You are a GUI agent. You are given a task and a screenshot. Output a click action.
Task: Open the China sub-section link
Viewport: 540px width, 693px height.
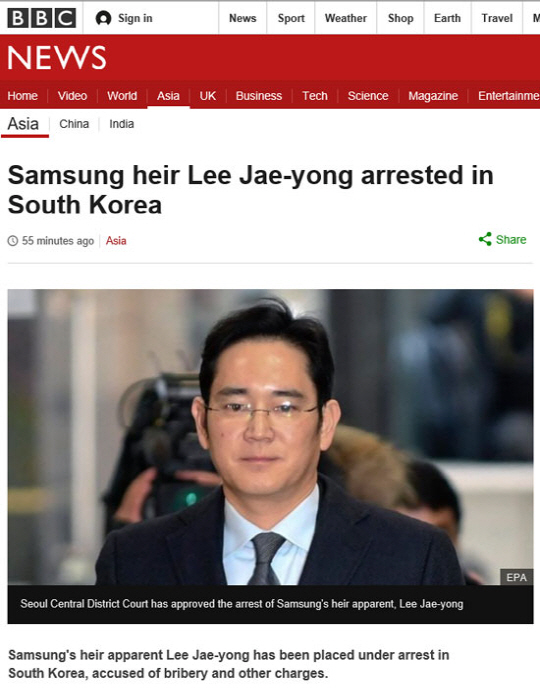[74, 124]
